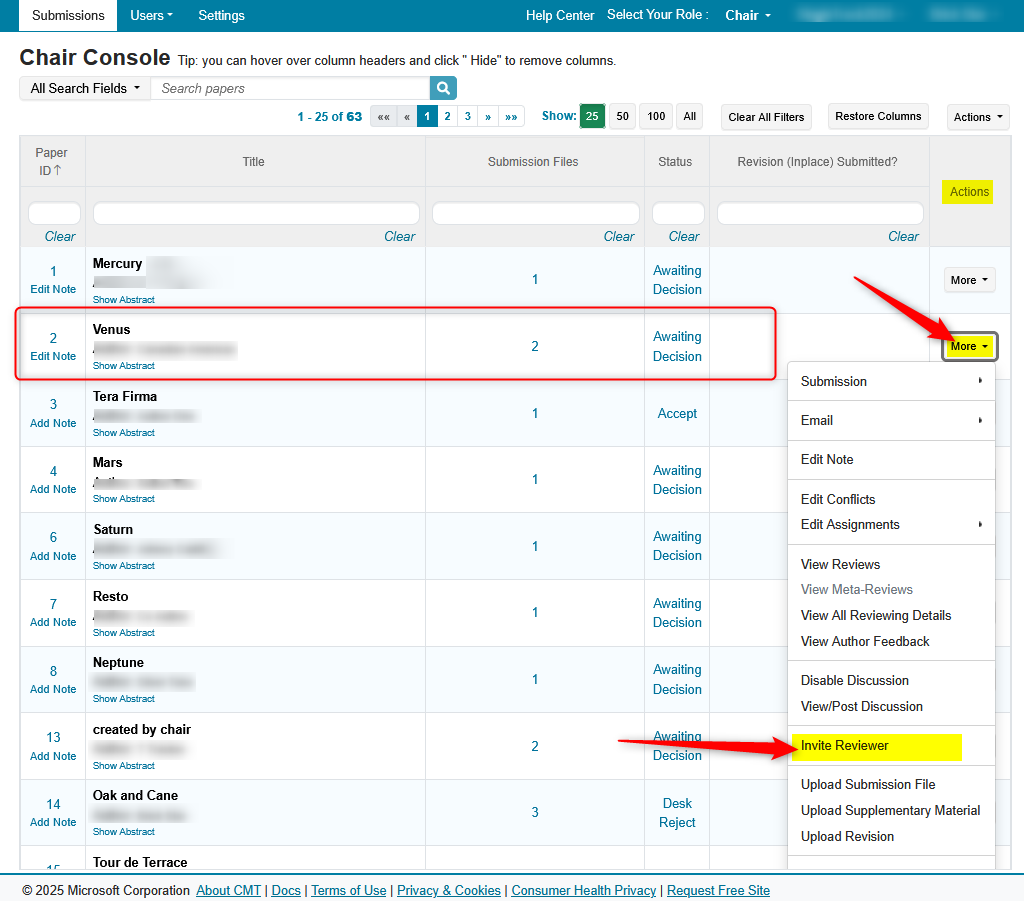The image size is (1024, 901).
Task: Open the All Search Fields dropdown
Action: pyautogui.click(x=85, y=88)
